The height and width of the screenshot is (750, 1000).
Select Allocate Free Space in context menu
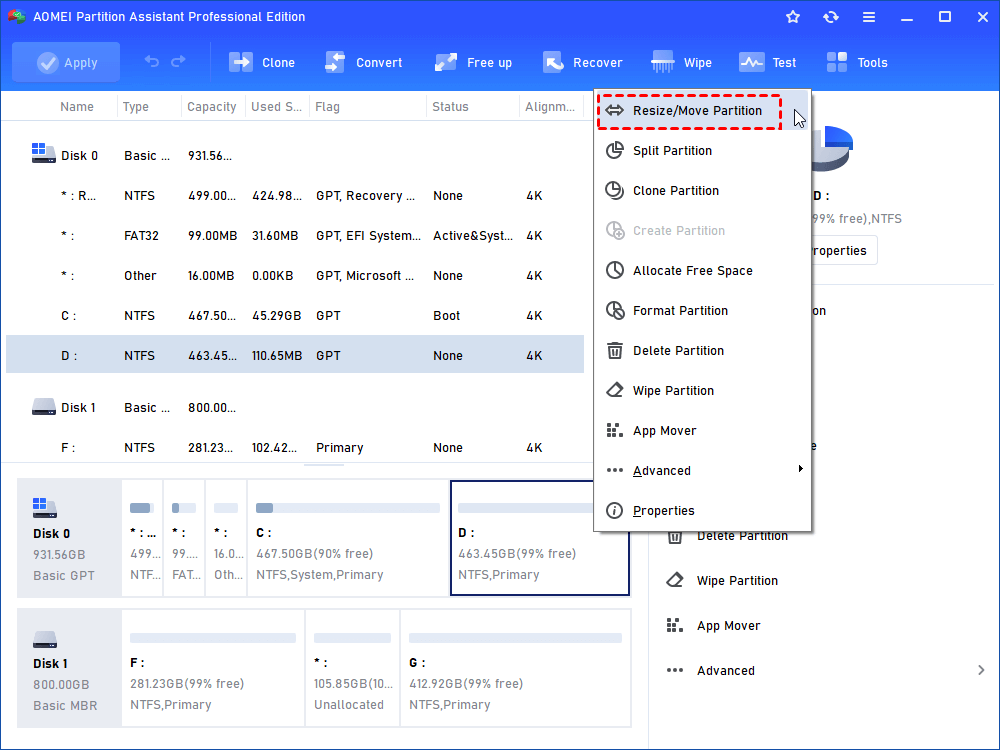click(702, 270)
